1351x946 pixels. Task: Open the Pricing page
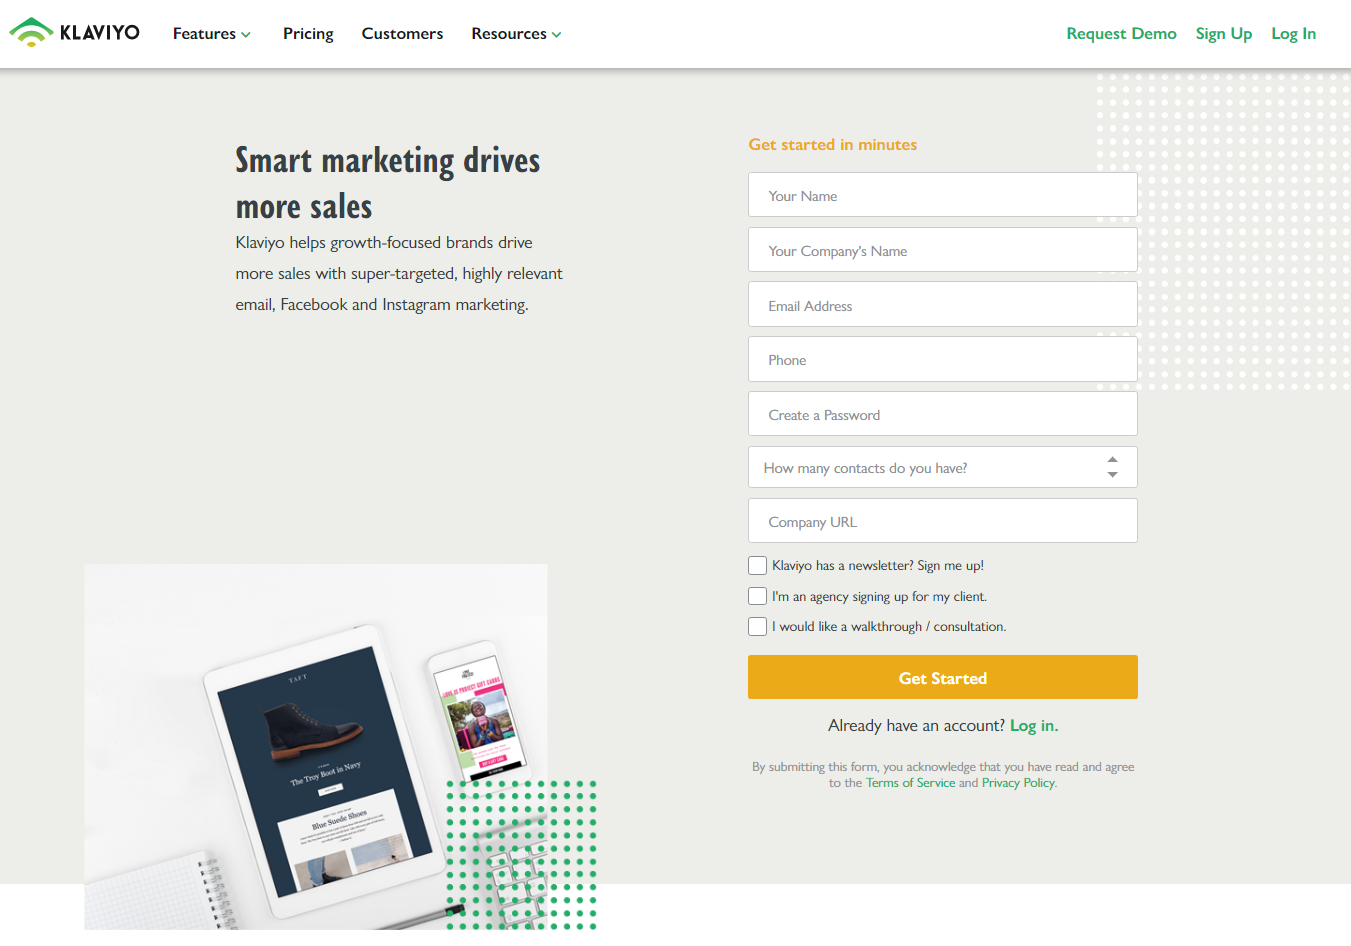308,34
